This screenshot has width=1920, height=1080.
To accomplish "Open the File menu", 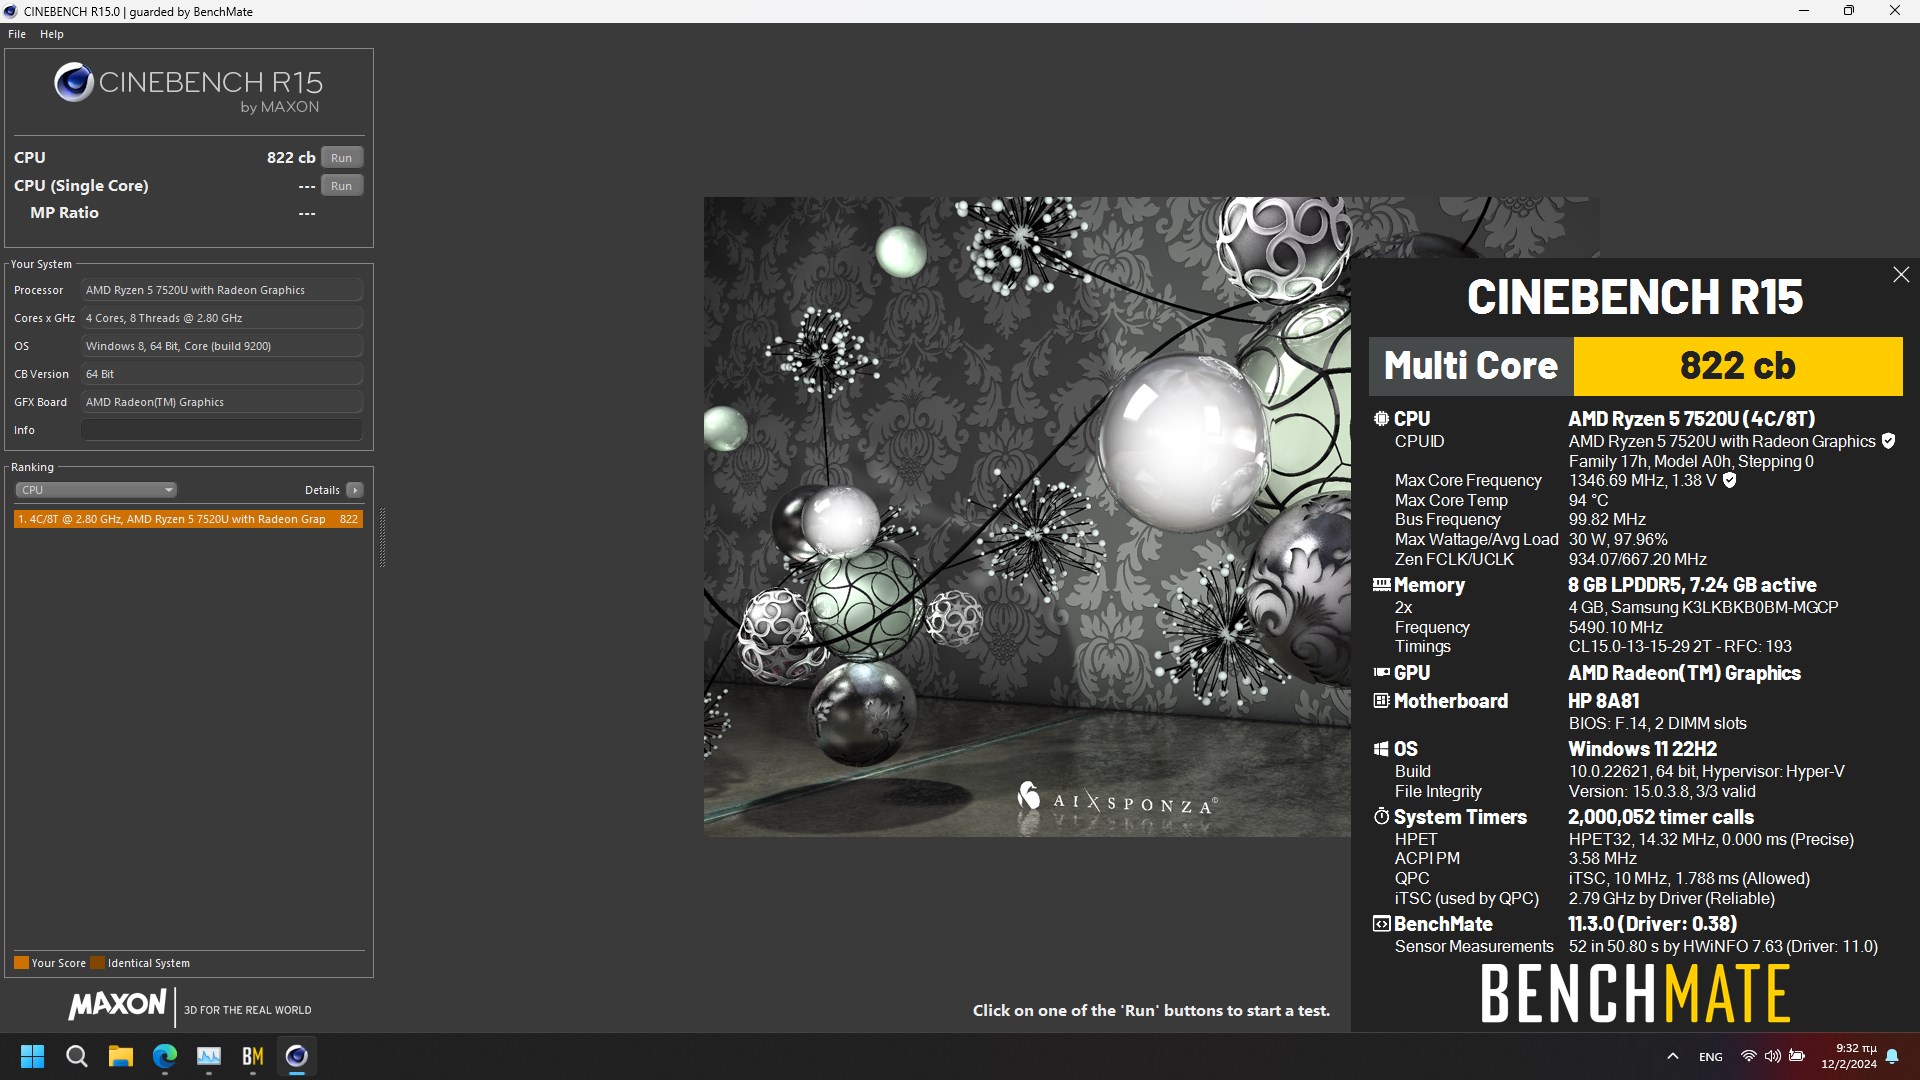I will click(x=17, y=34).
